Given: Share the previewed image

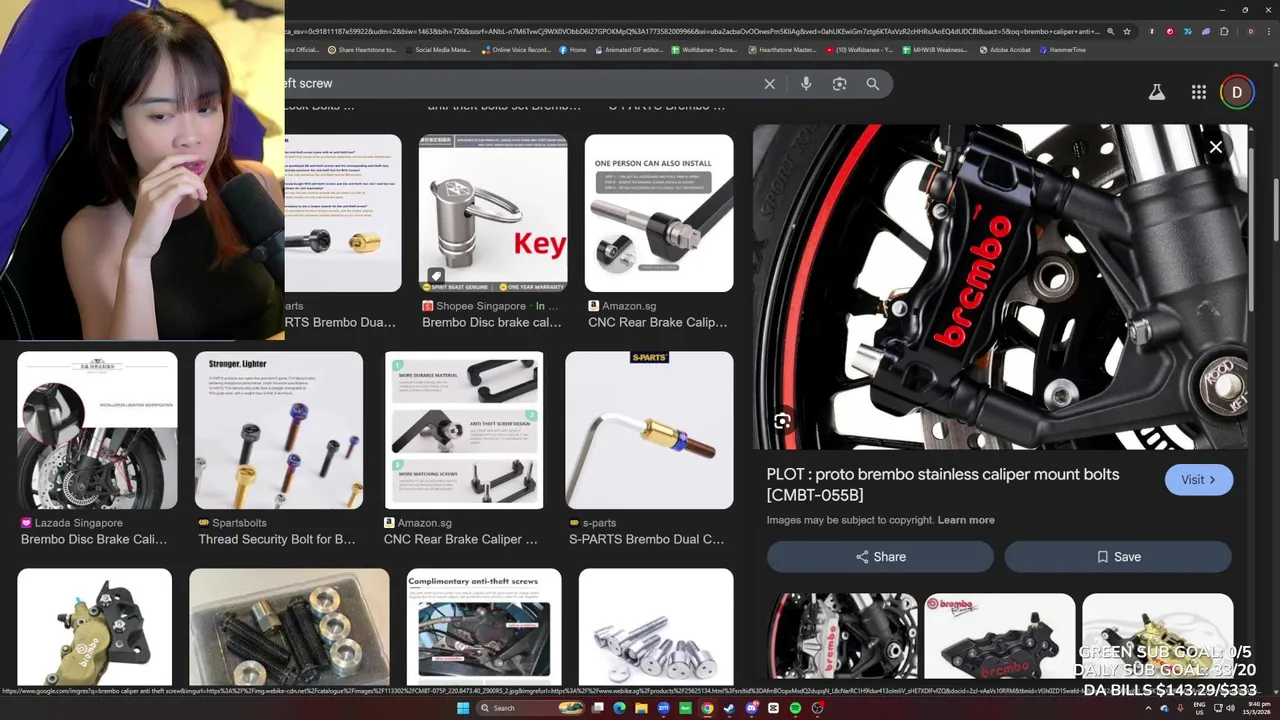Looking at the screenshot, I should (880, 557).
